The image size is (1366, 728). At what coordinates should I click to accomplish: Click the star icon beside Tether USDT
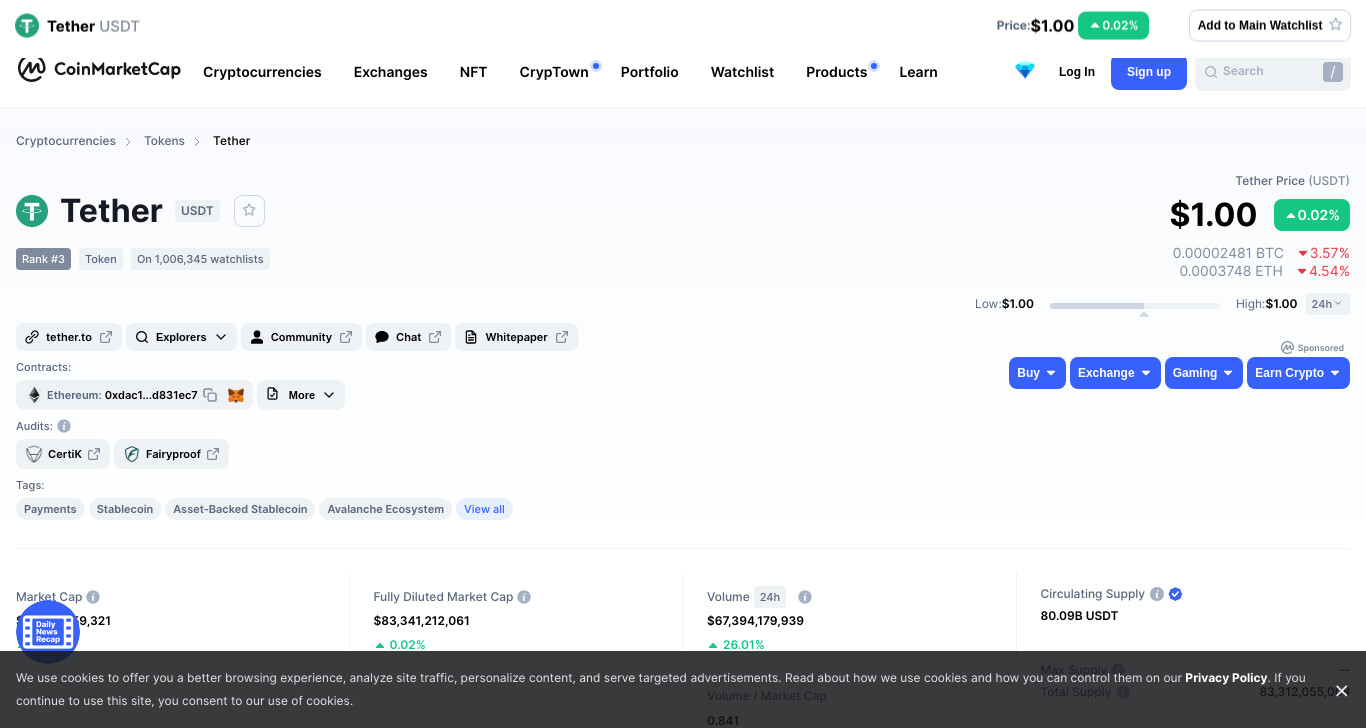coord(249,210)
